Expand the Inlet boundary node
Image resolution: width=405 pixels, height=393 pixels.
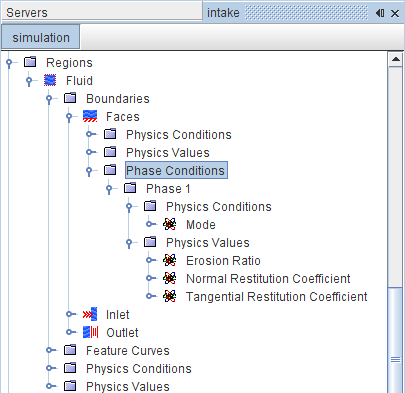pos(70,314)
